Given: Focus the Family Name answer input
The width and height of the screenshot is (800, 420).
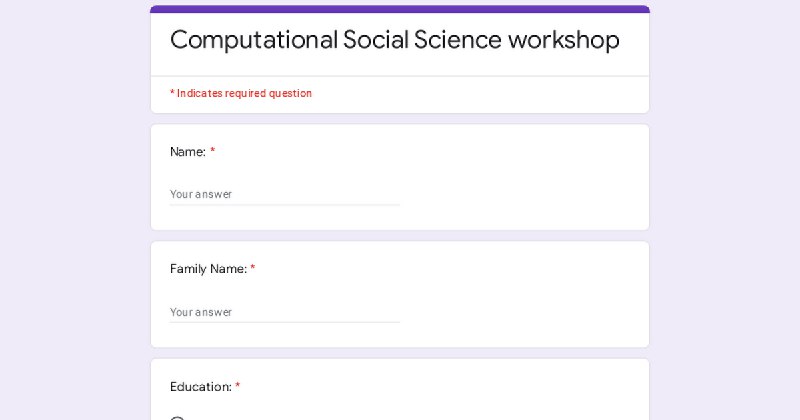Looking at the screenshot, I should pyautogui.click(x=285, y=312).
